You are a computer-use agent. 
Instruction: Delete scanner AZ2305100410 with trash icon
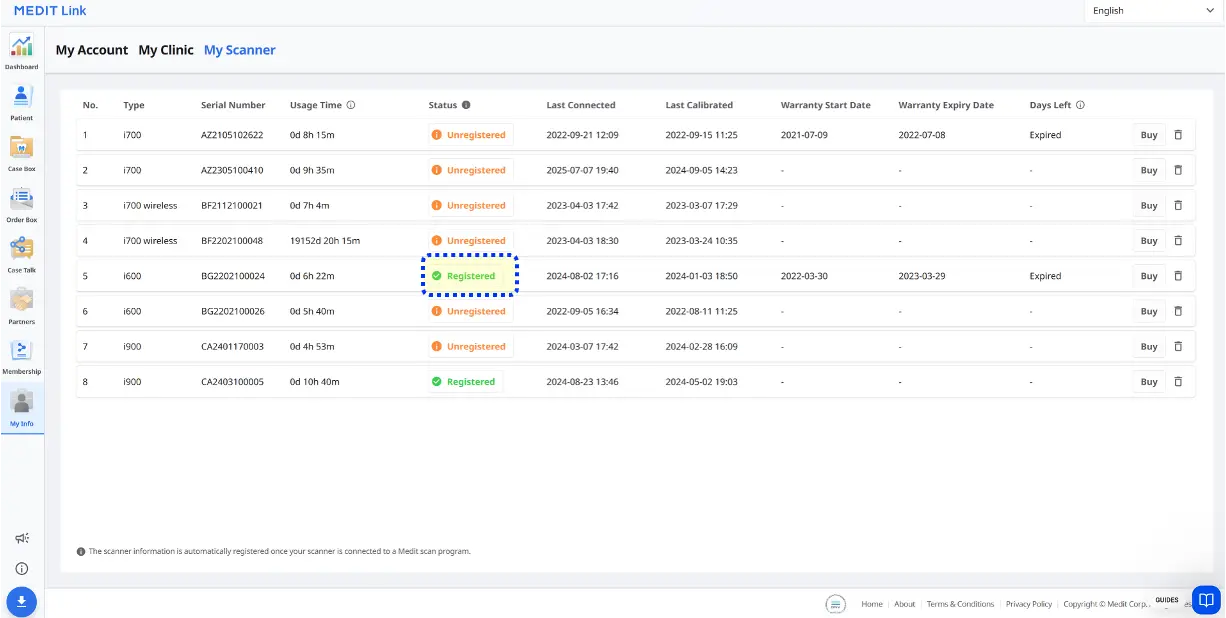tap(1178, 170)
